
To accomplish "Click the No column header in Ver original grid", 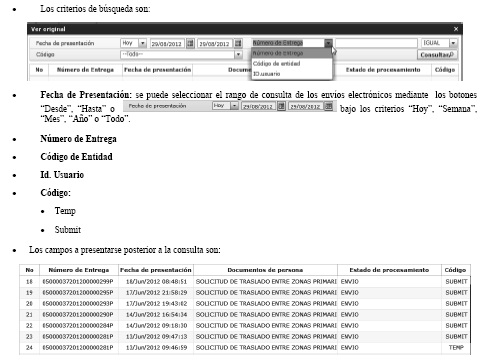I will pos(39,70).
